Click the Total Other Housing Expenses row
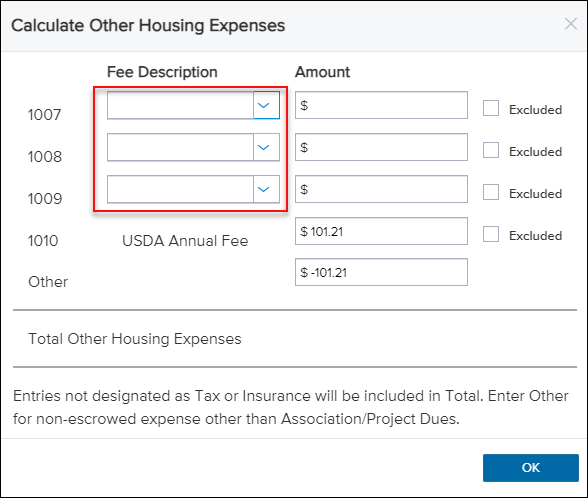This screenshot has height=498, width=588. point(295,339)
